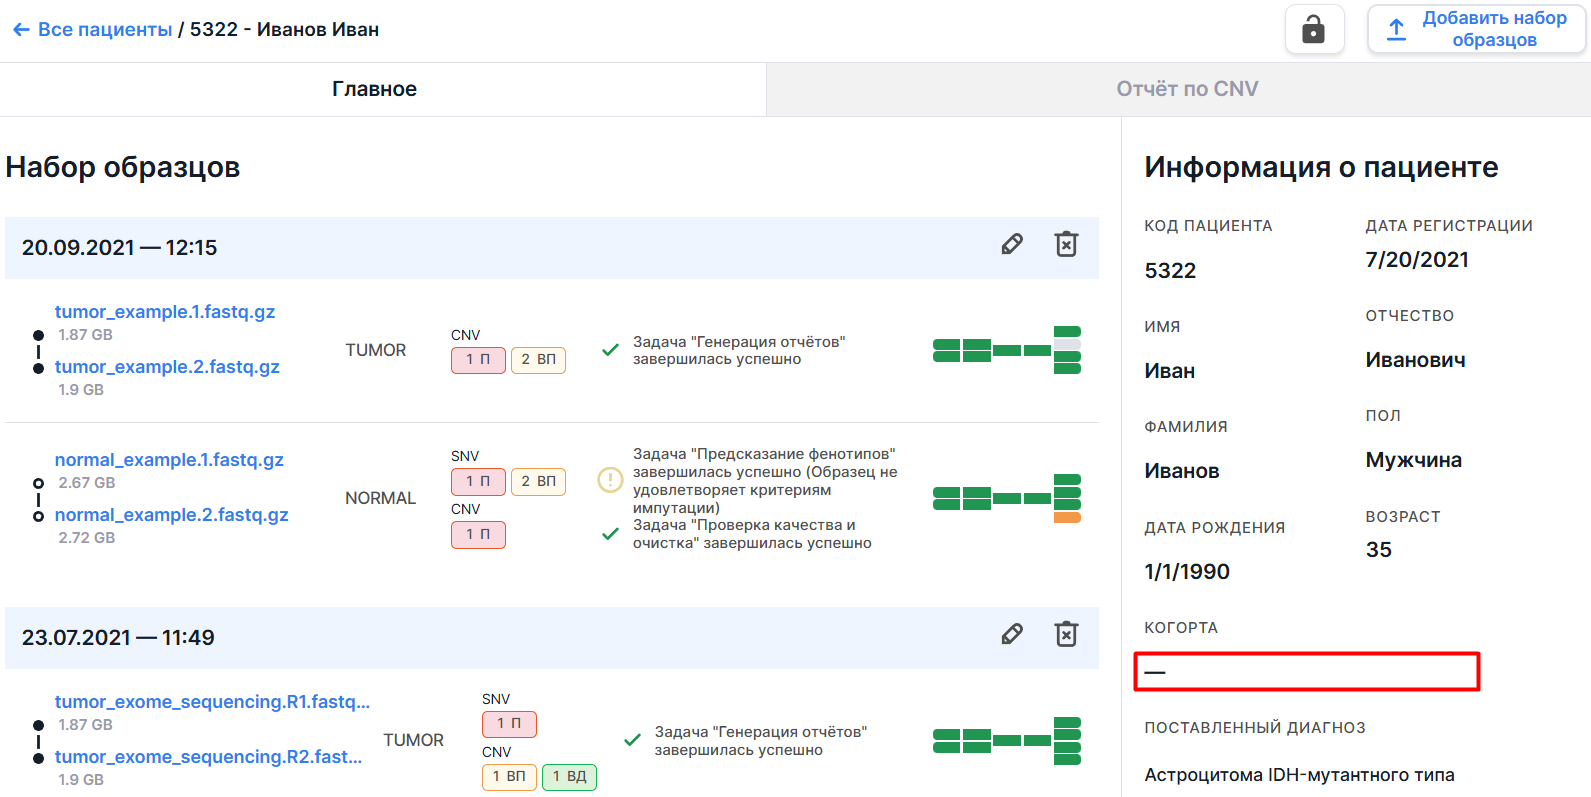Delete the 20.09.2021 sample set

click(x=1066, y=245)
